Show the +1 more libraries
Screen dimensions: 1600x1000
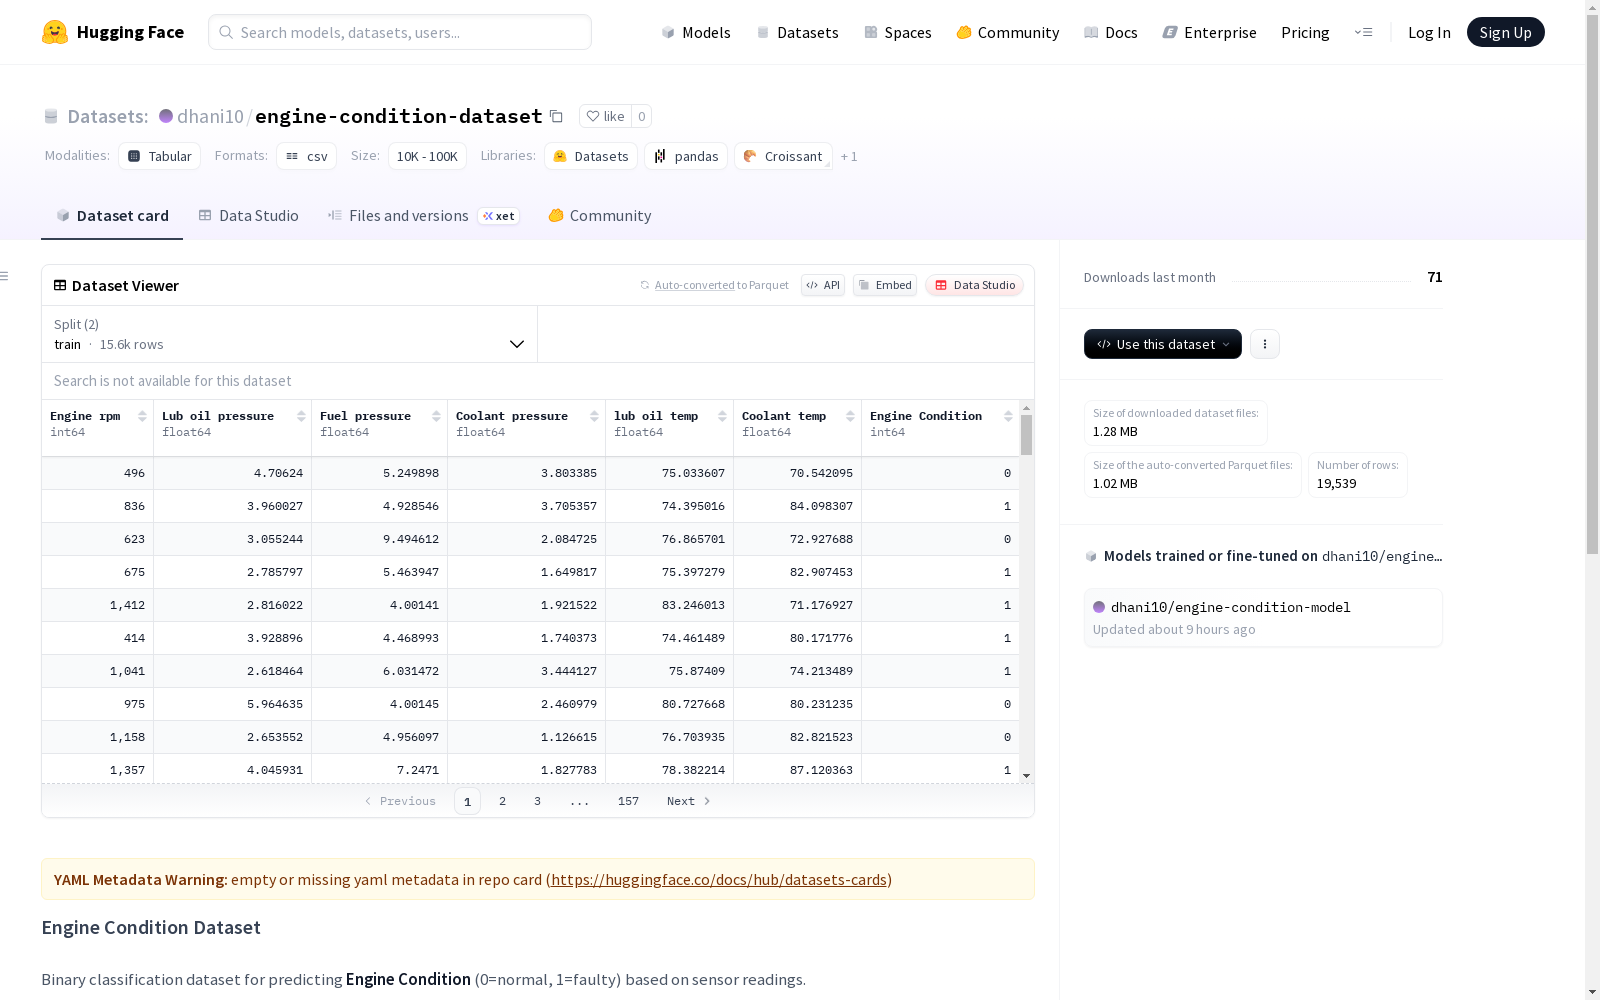pyautogui.click(x=849, y=156)
